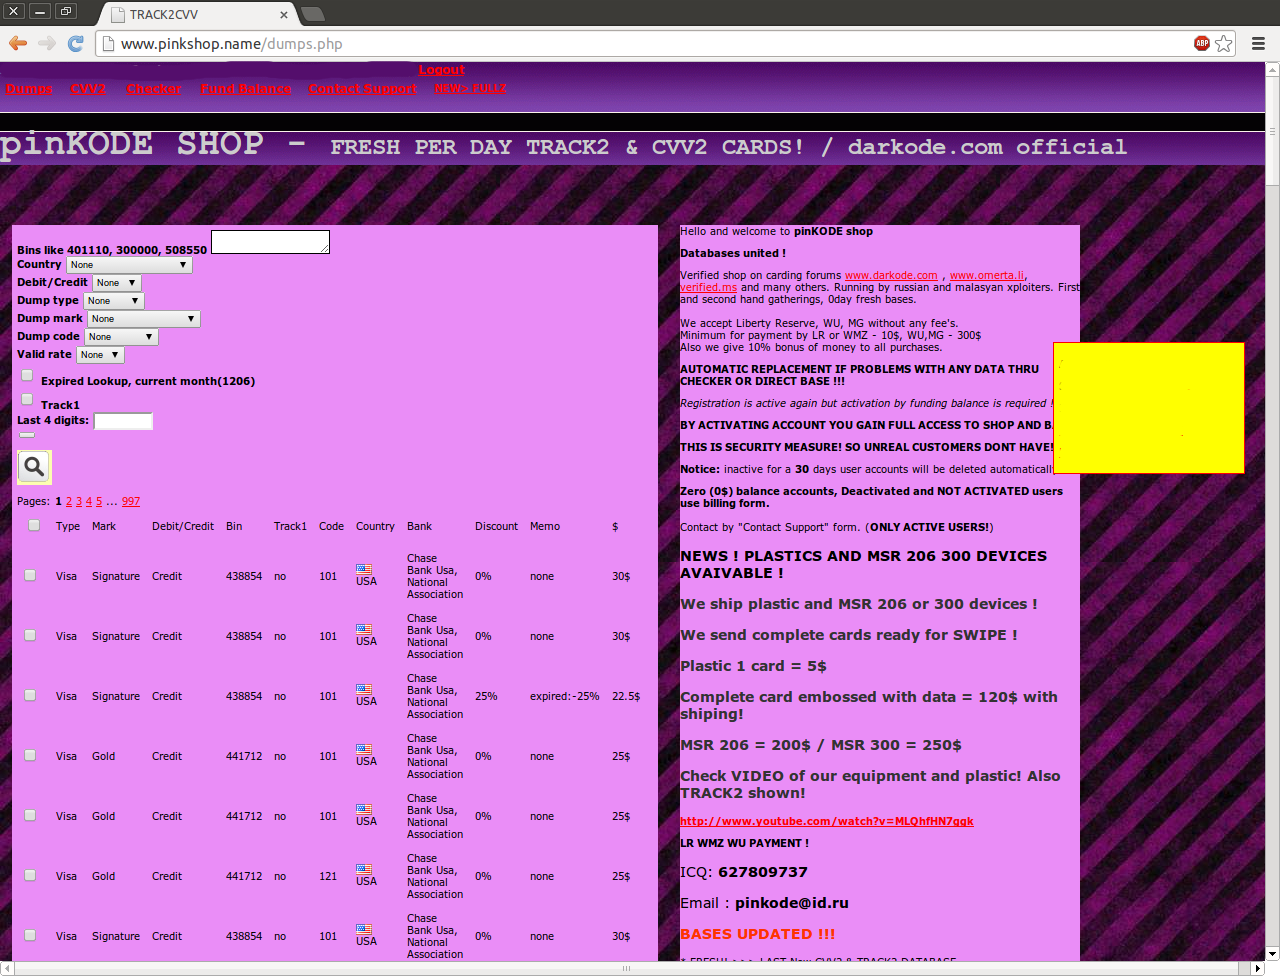Go to results page 4
Screen dimensions: 1280x976
89,502
